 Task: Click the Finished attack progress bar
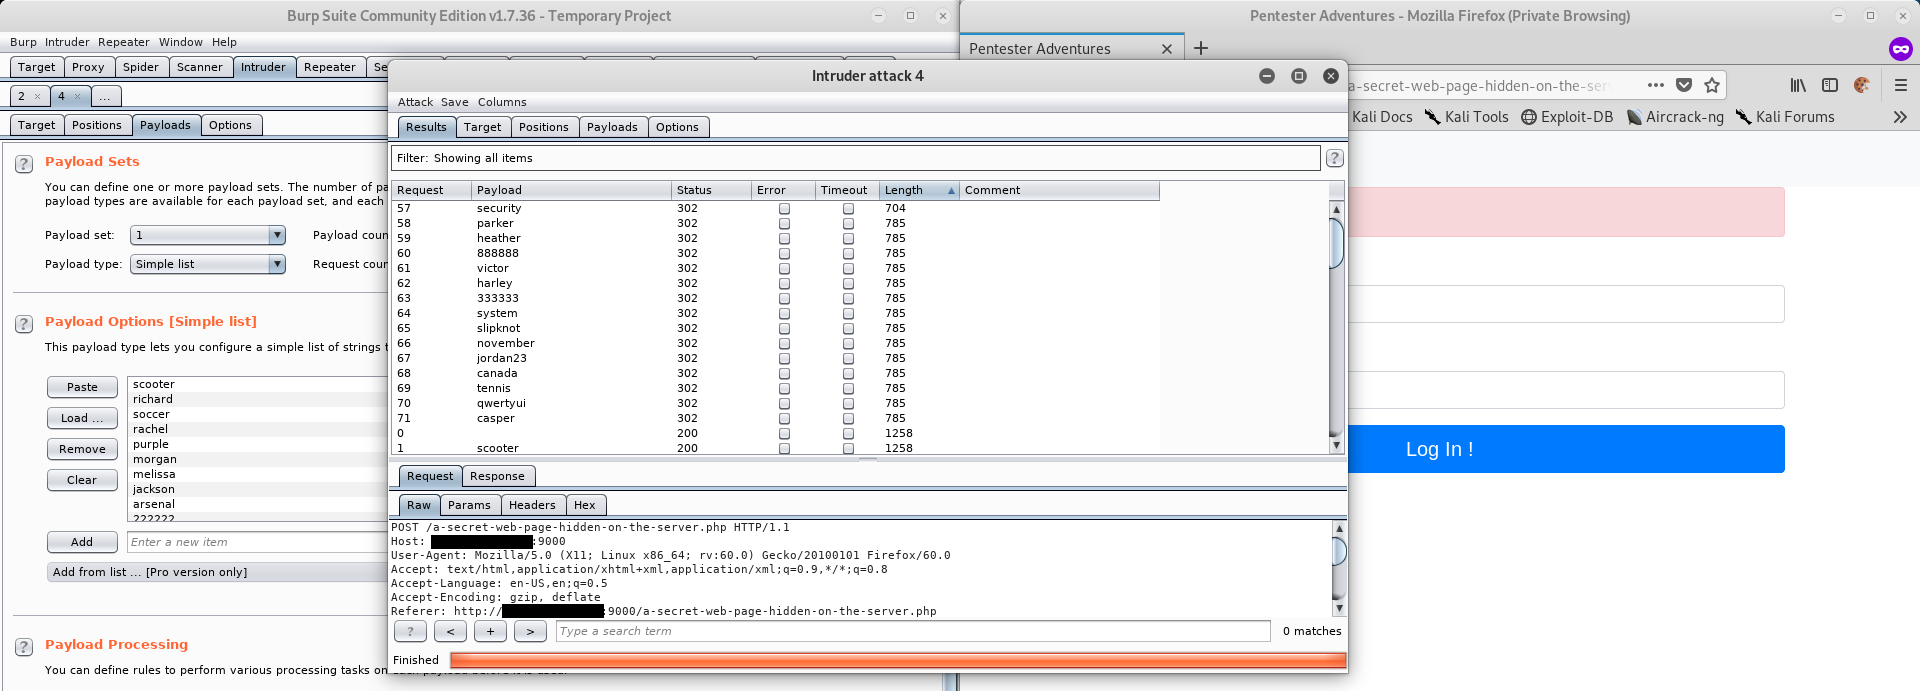coord(898,660)
